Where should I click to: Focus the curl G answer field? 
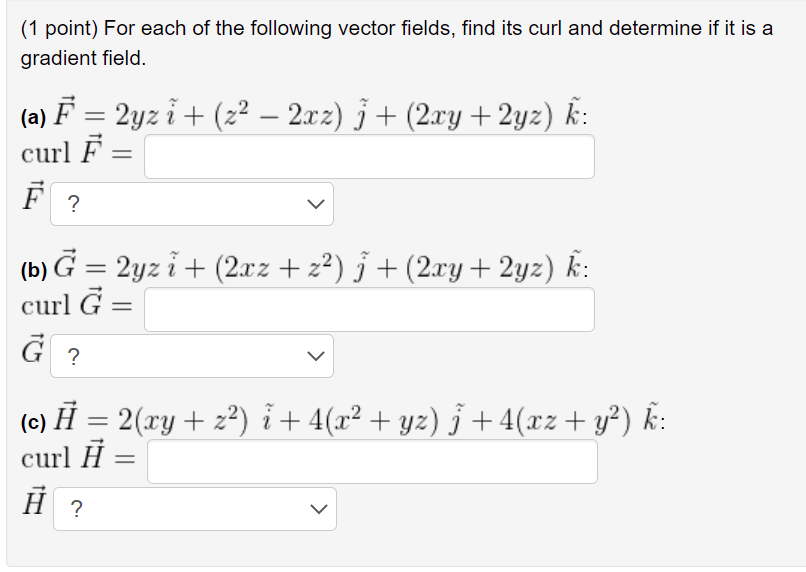(x=369, y=309)
